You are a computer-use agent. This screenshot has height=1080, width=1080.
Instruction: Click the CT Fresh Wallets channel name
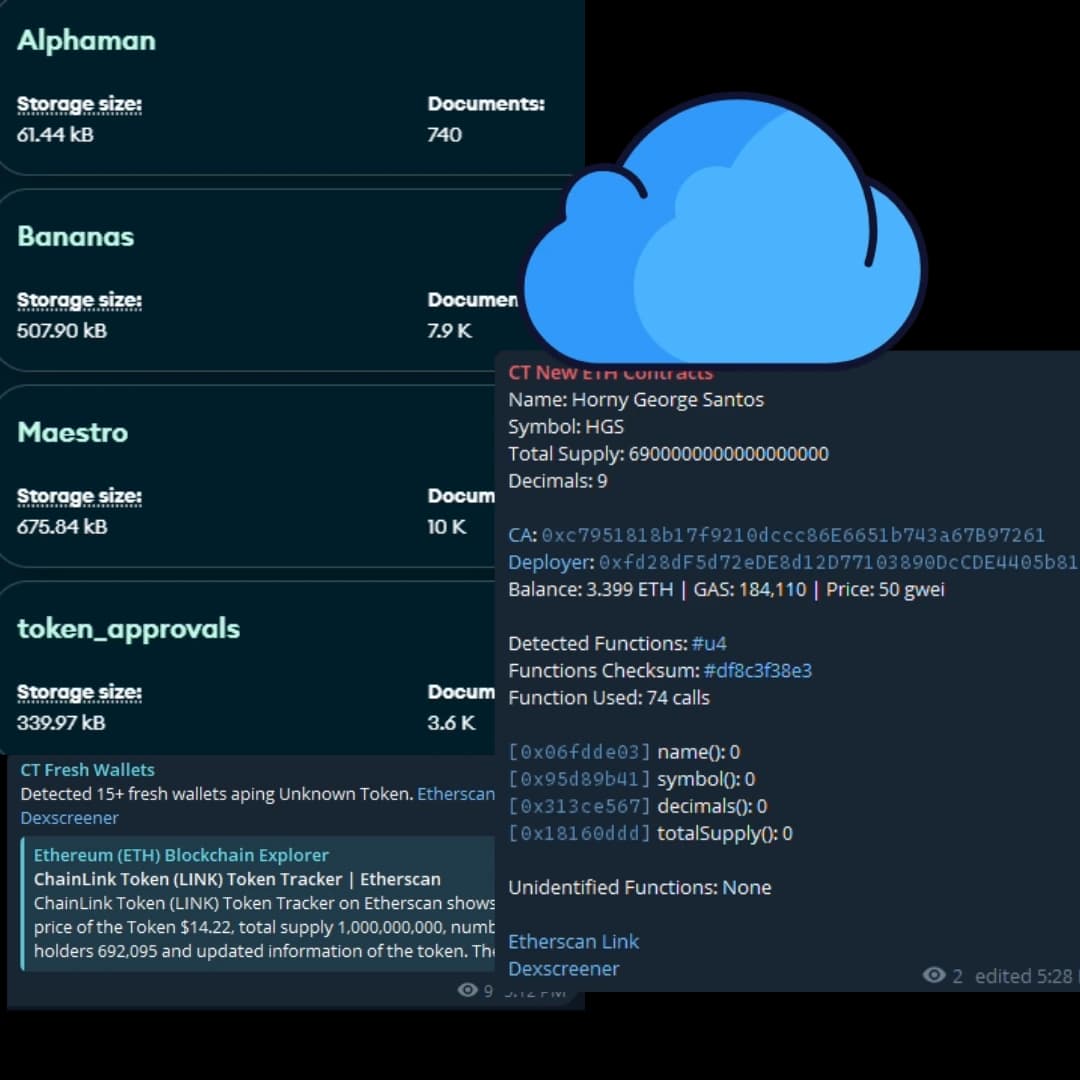point(87,770)
